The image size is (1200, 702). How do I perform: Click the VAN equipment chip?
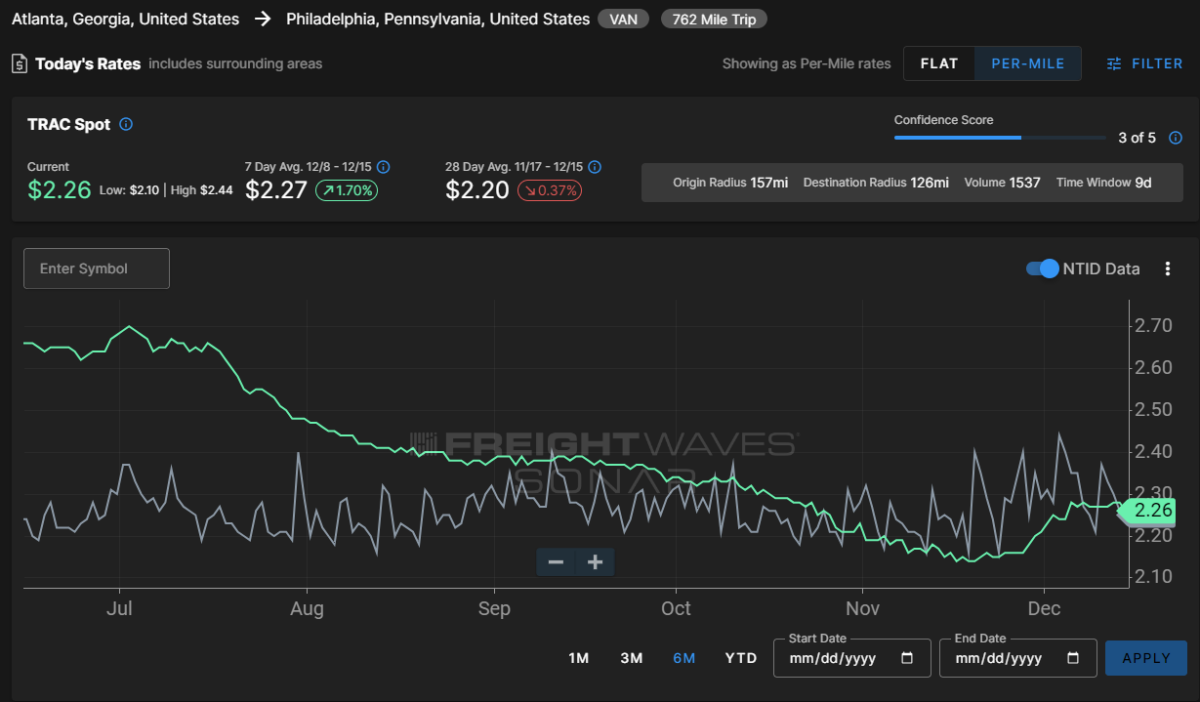(624, 19)
